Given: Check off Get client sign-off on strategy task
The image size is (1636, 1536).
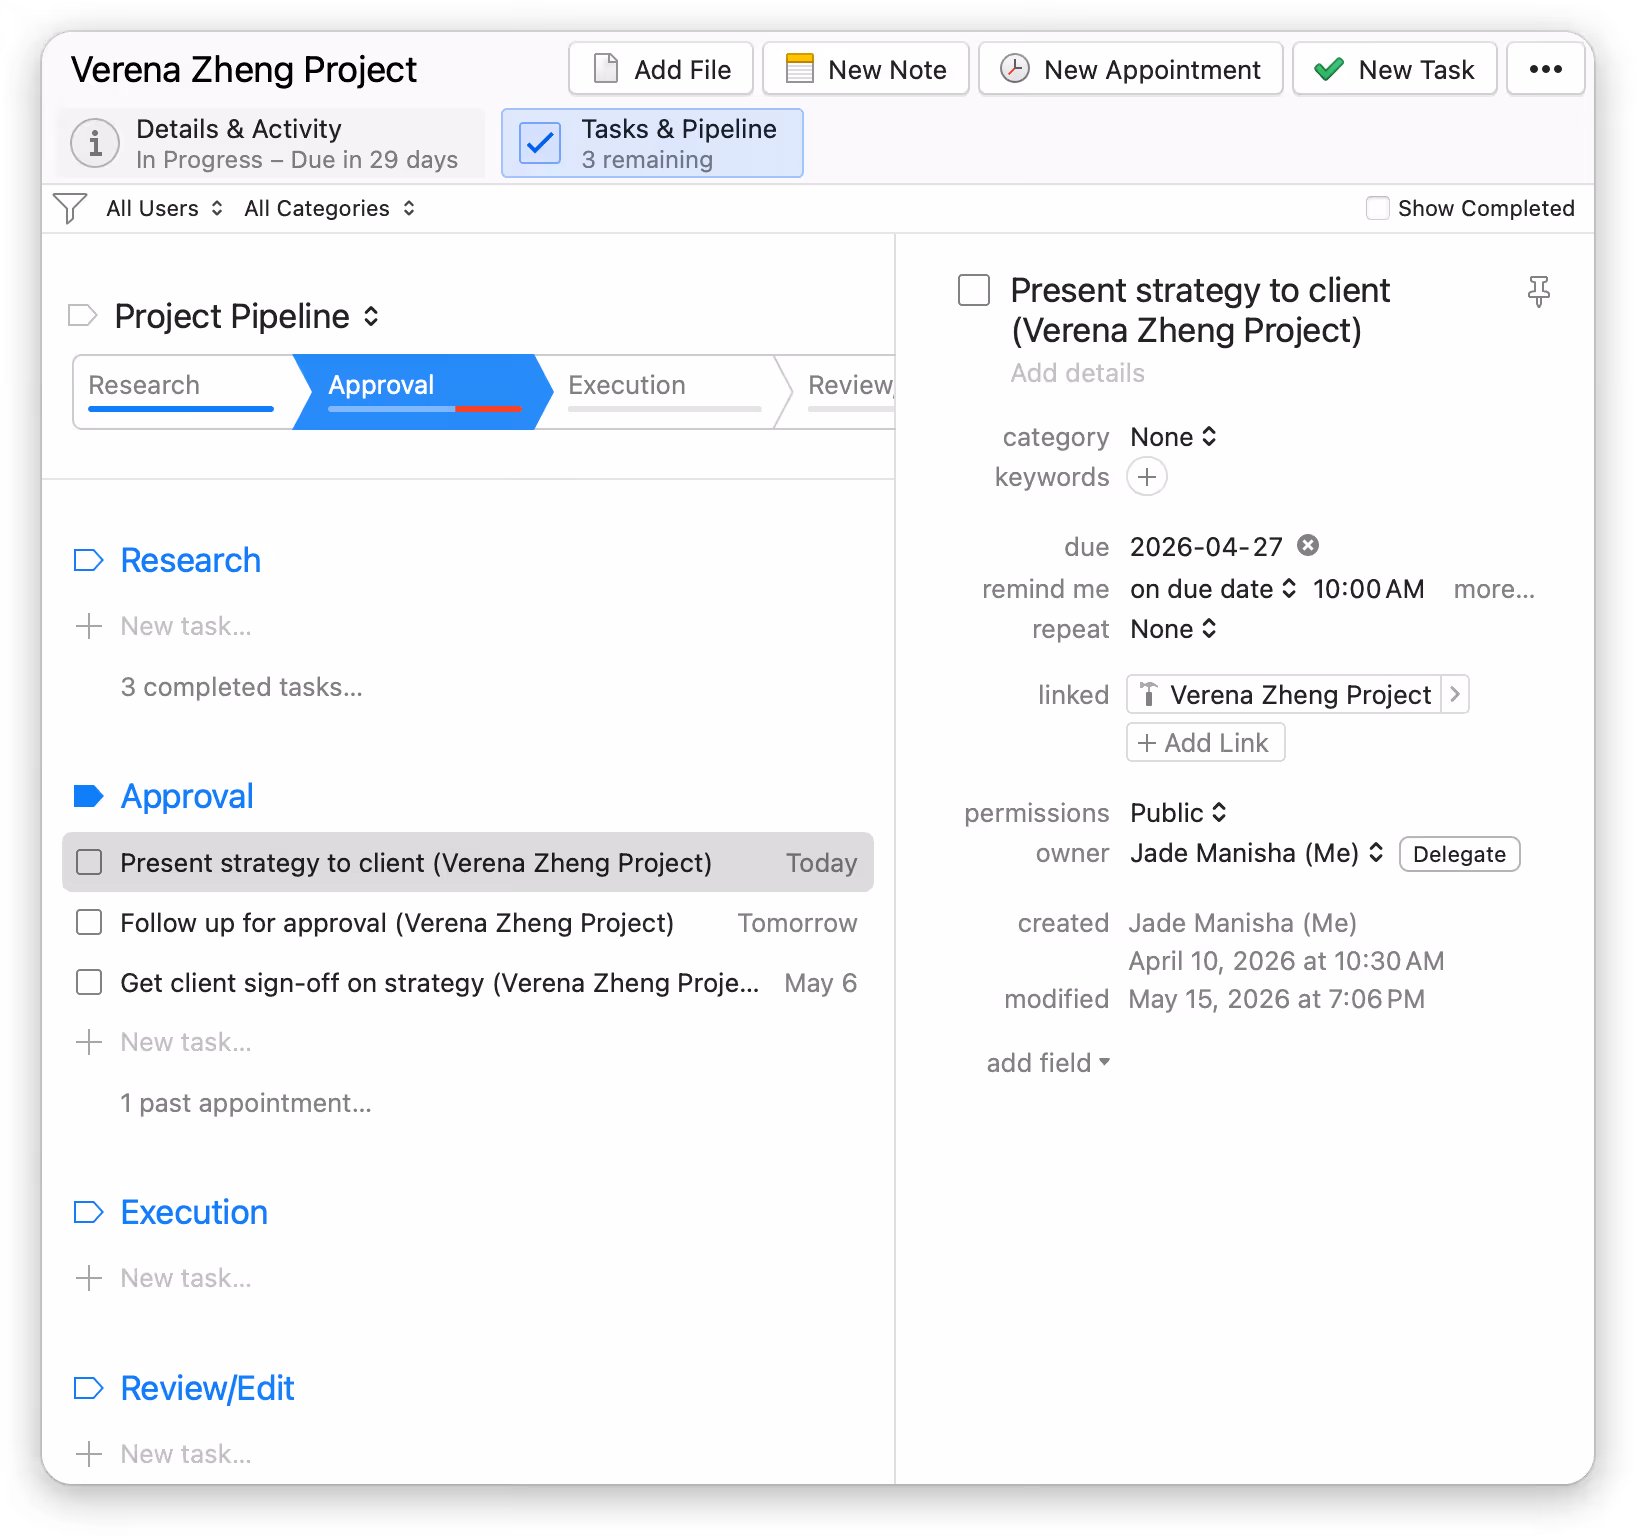Looking at the screenshot, I should point(89,982).
